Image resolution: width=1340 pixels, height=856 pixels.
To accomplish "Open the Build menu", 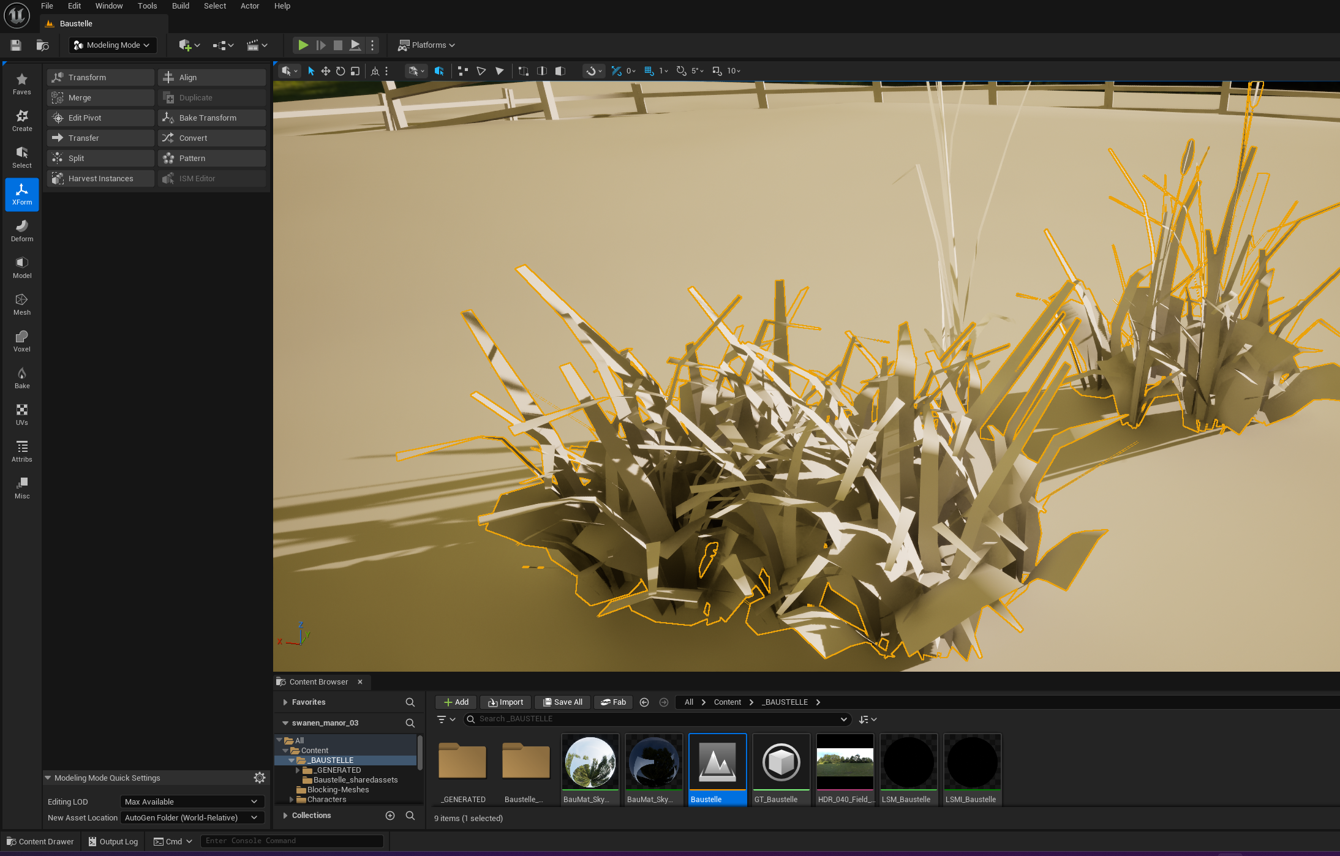I will point(180,6).
